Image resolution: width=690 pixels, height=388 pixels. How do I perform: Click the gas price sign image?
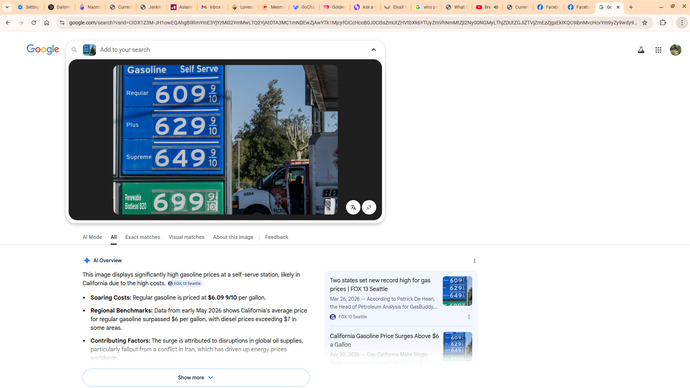point(225,140)
